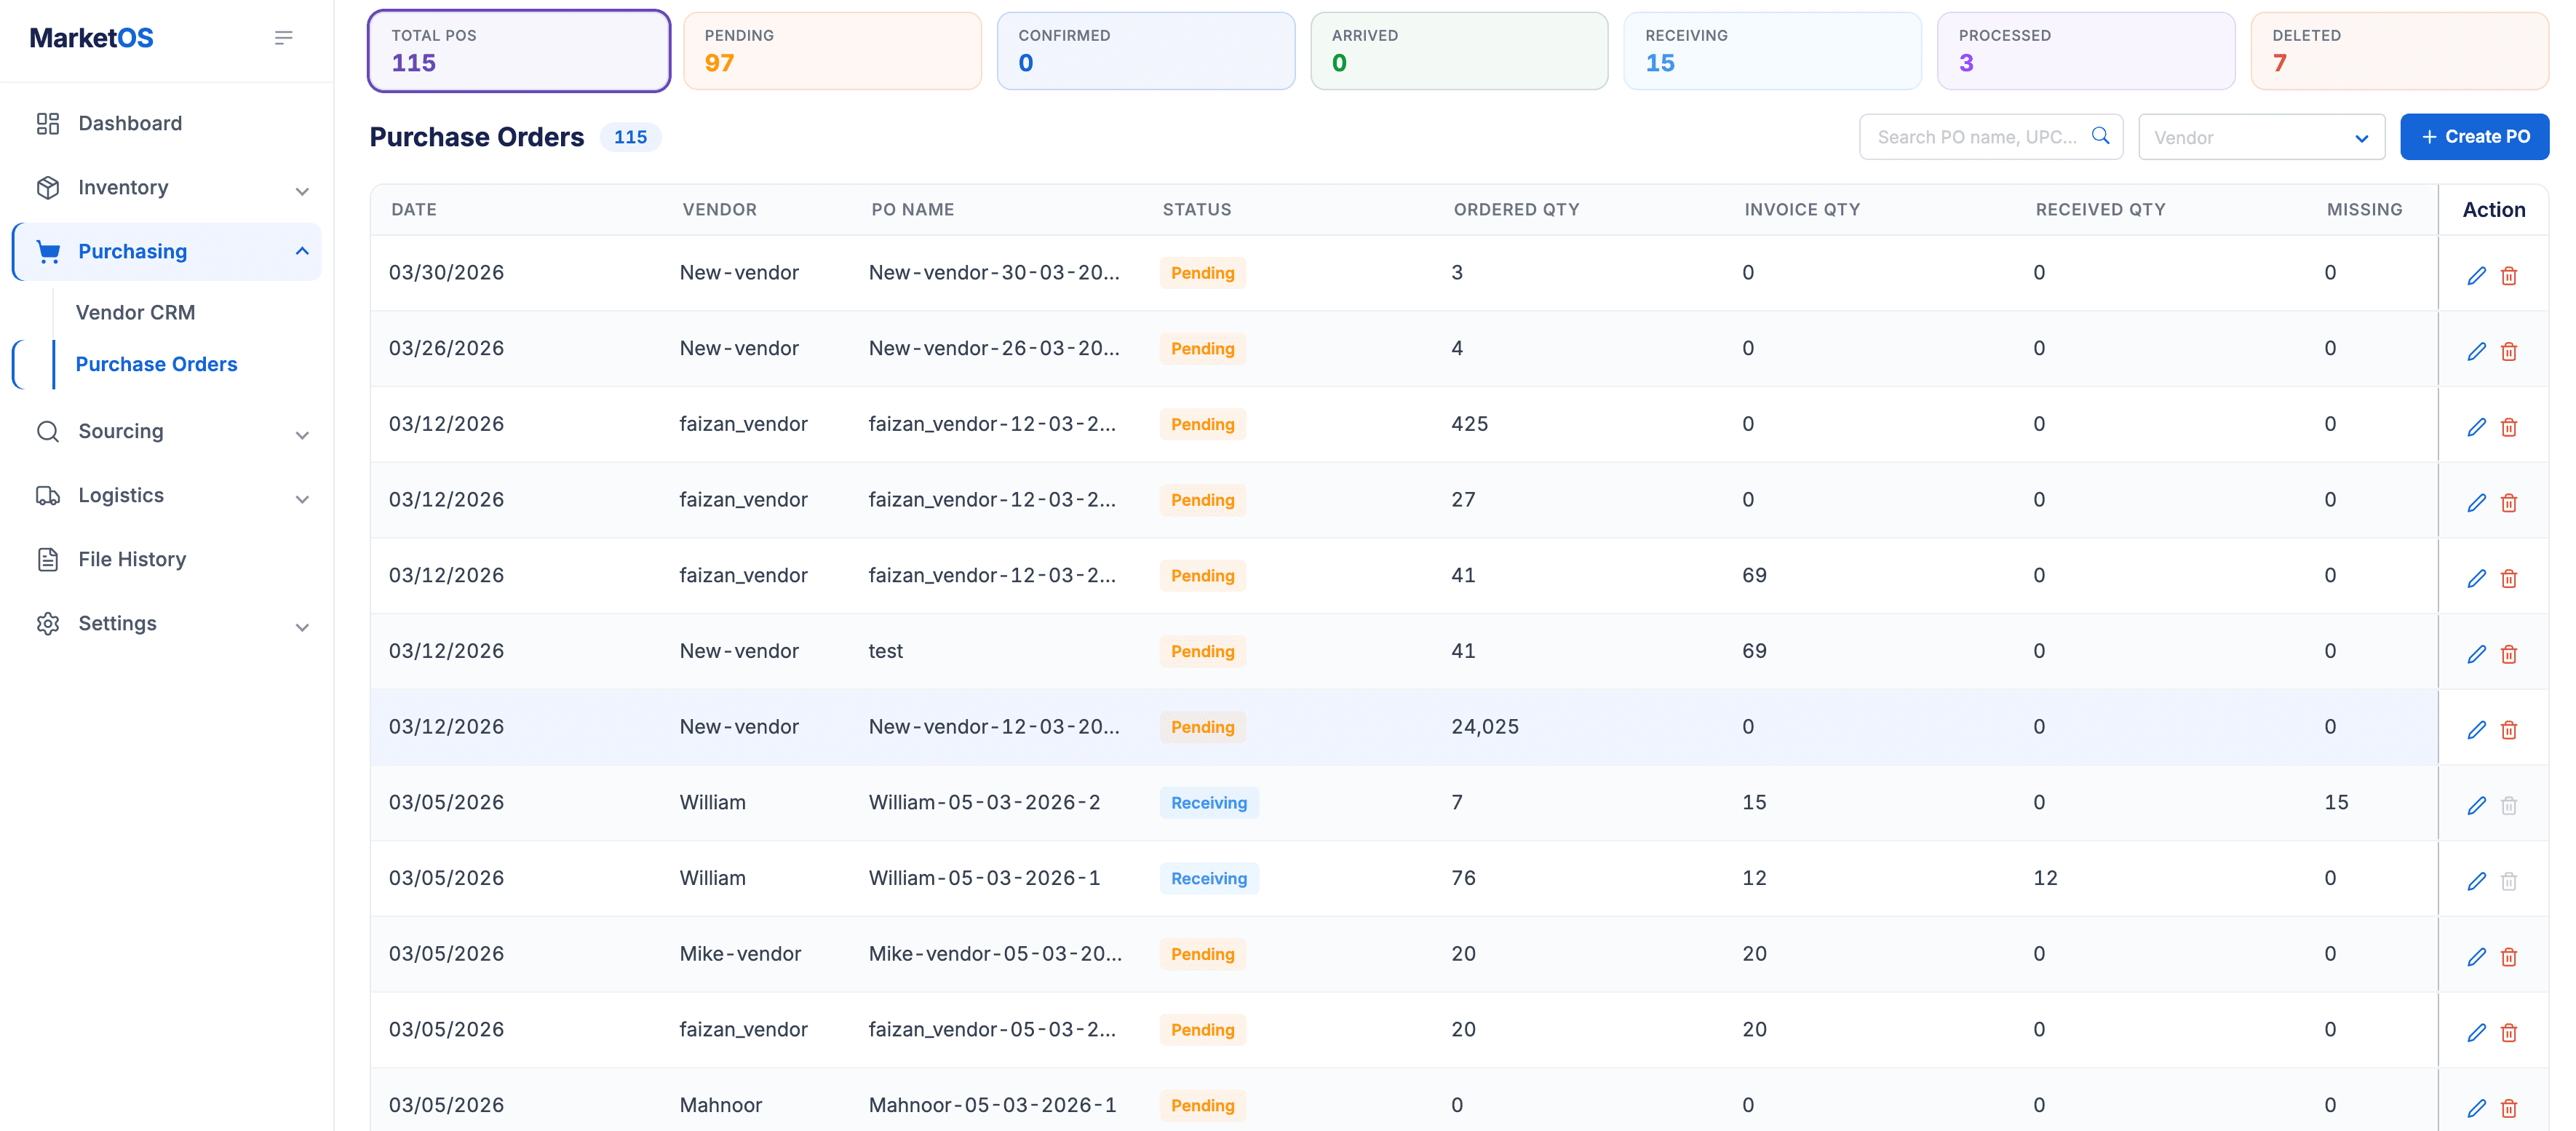Click pencil icon for William-05-03-2026-2 order

click(x=2476, y=806)
